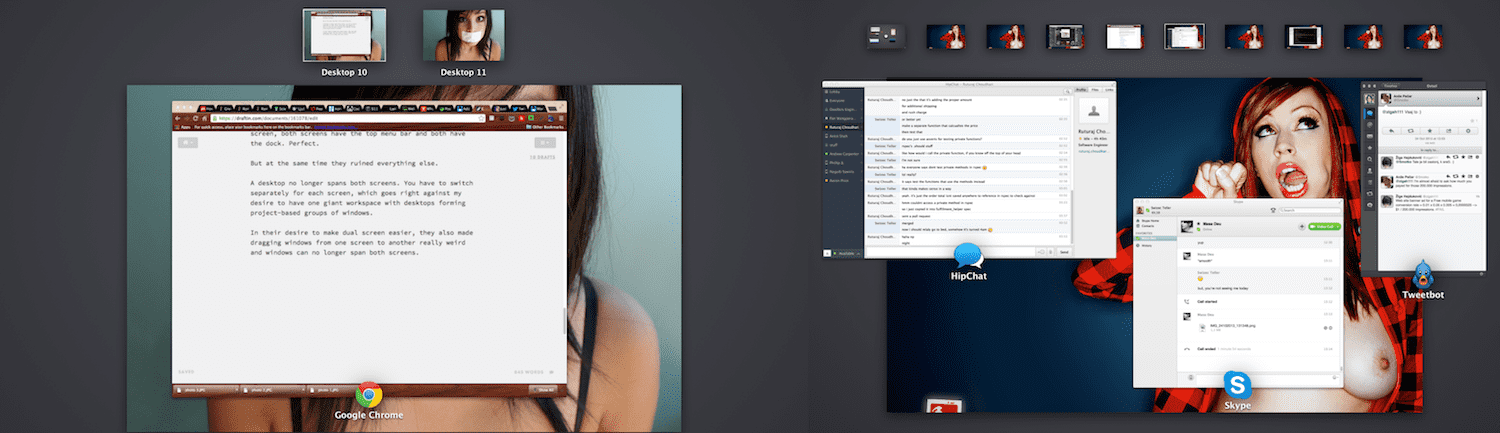Click the Show All button in Chrome downloads bar

pos(546,390)
